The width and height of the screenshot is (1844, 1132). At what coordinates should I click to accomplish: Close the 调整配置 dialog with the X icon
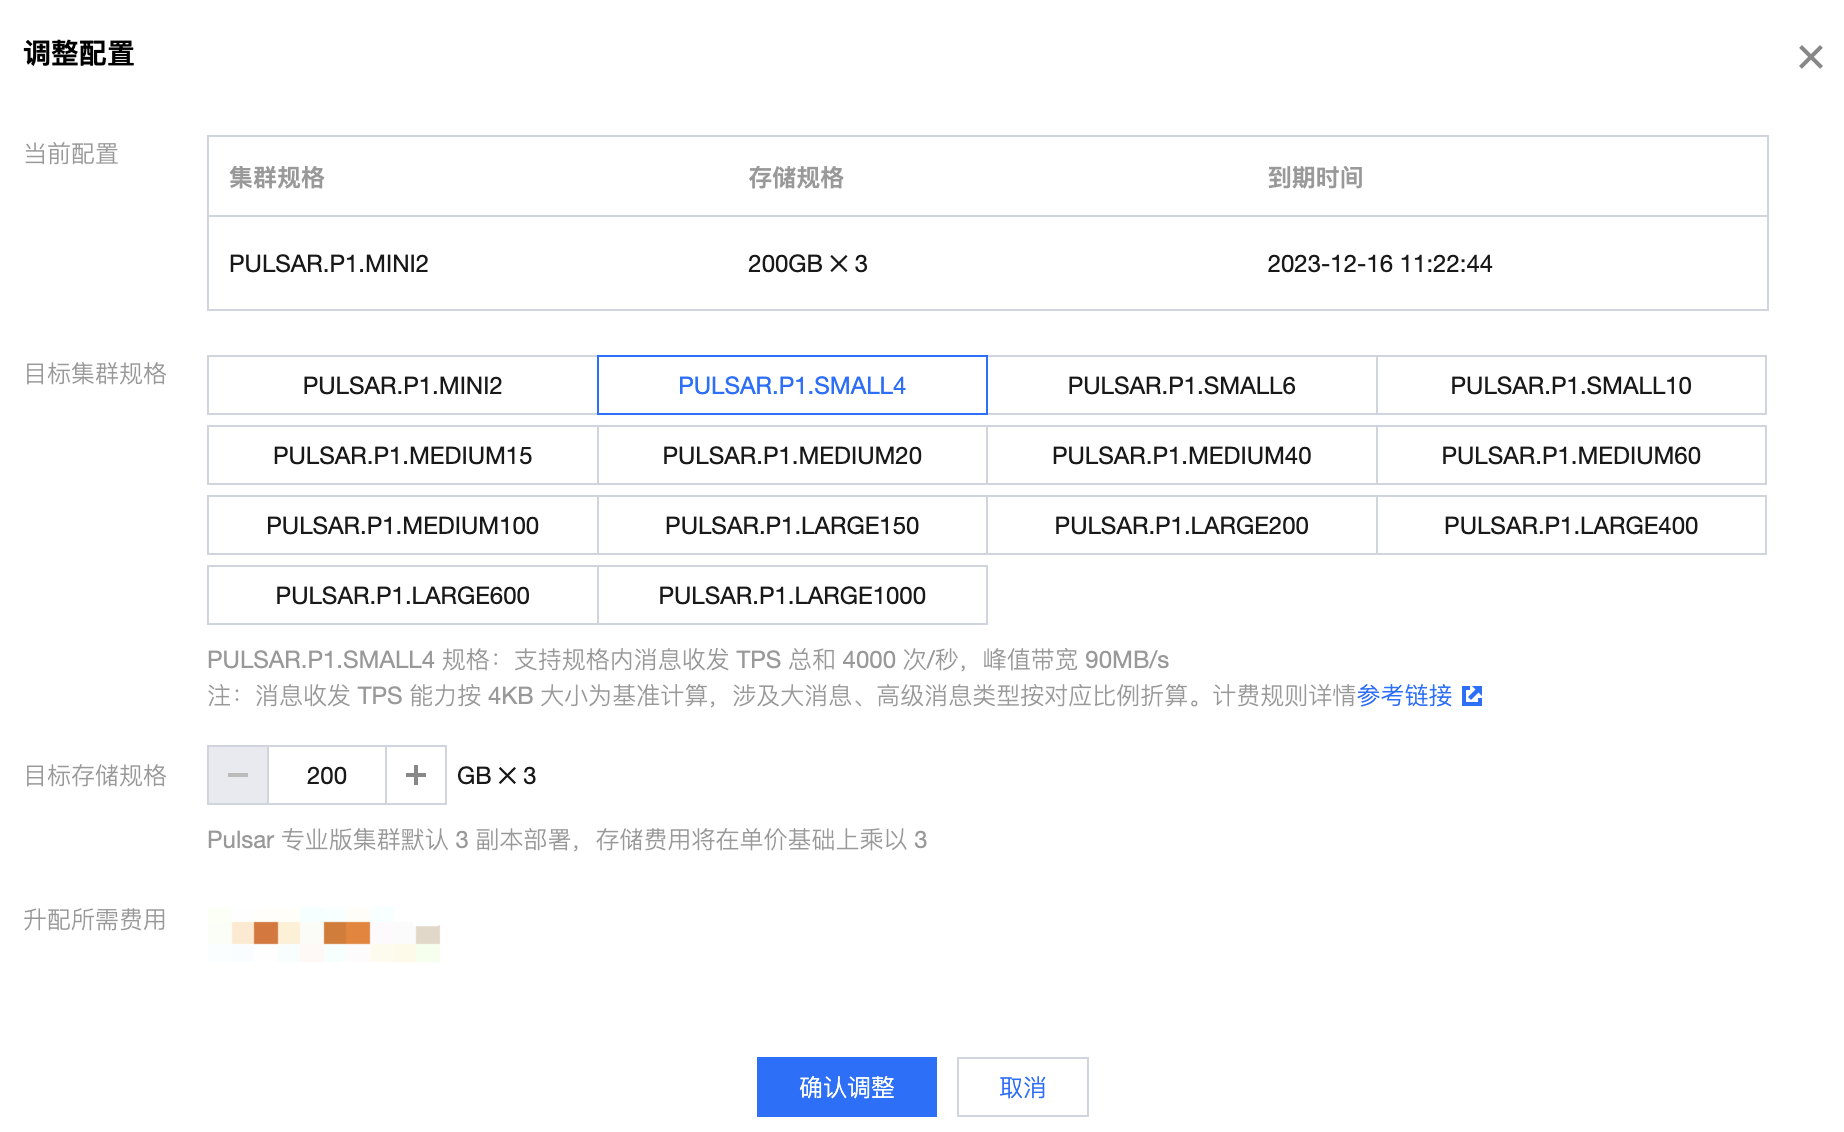(x=1810, y=57)
